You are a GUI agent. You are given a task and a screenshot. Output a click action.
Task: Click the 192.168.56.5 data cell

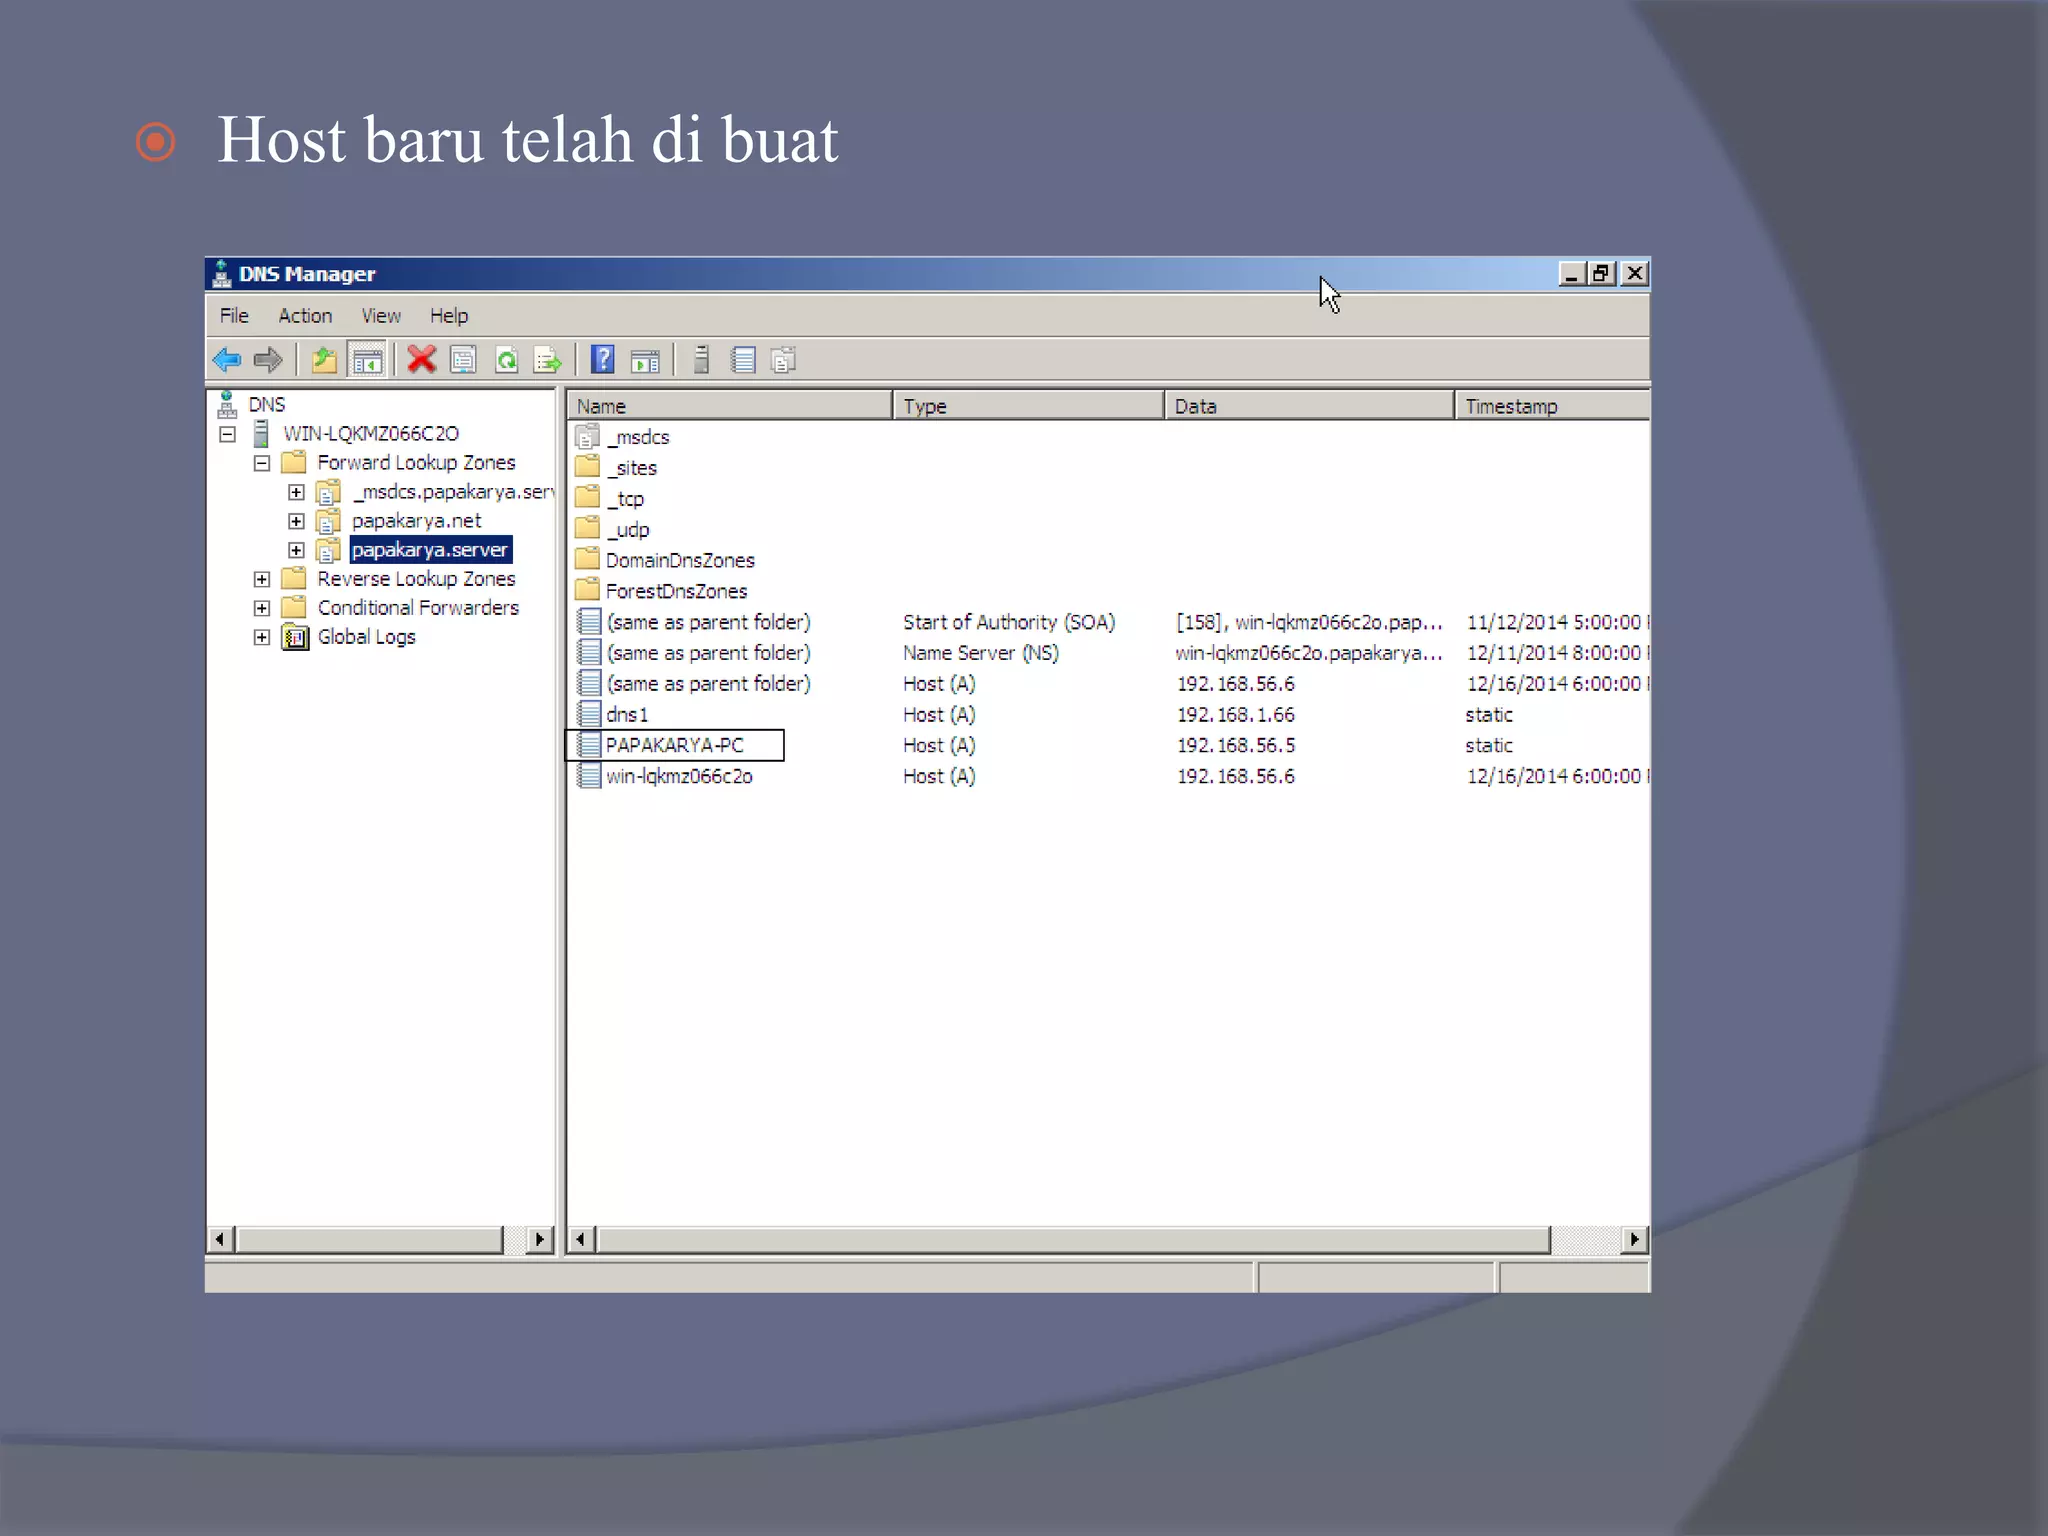pos(1235,746)
